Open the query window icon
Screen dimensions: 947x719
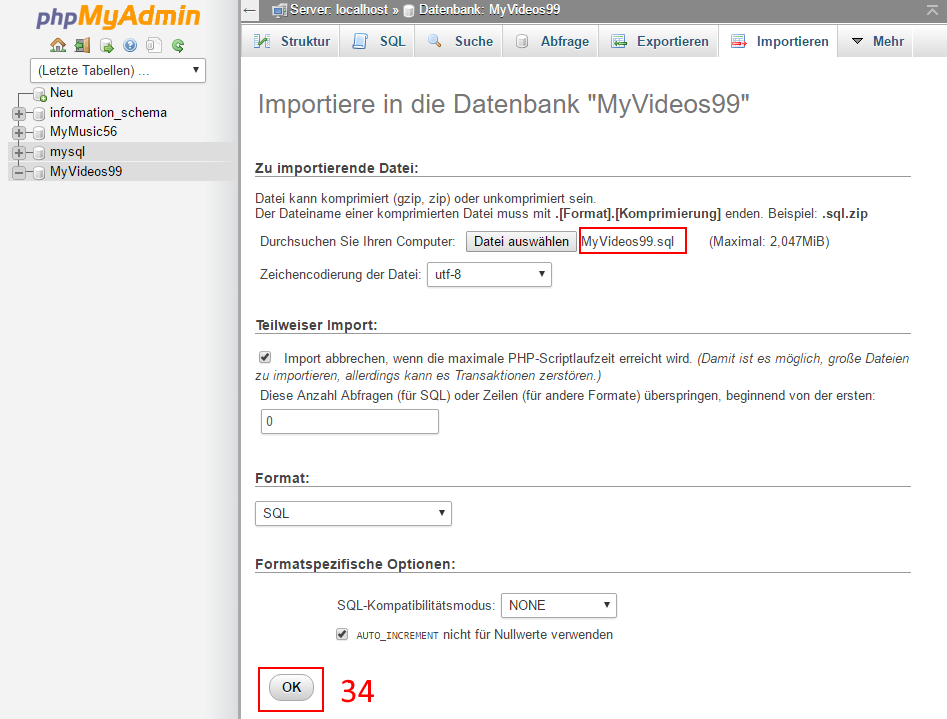coord(106,45)
